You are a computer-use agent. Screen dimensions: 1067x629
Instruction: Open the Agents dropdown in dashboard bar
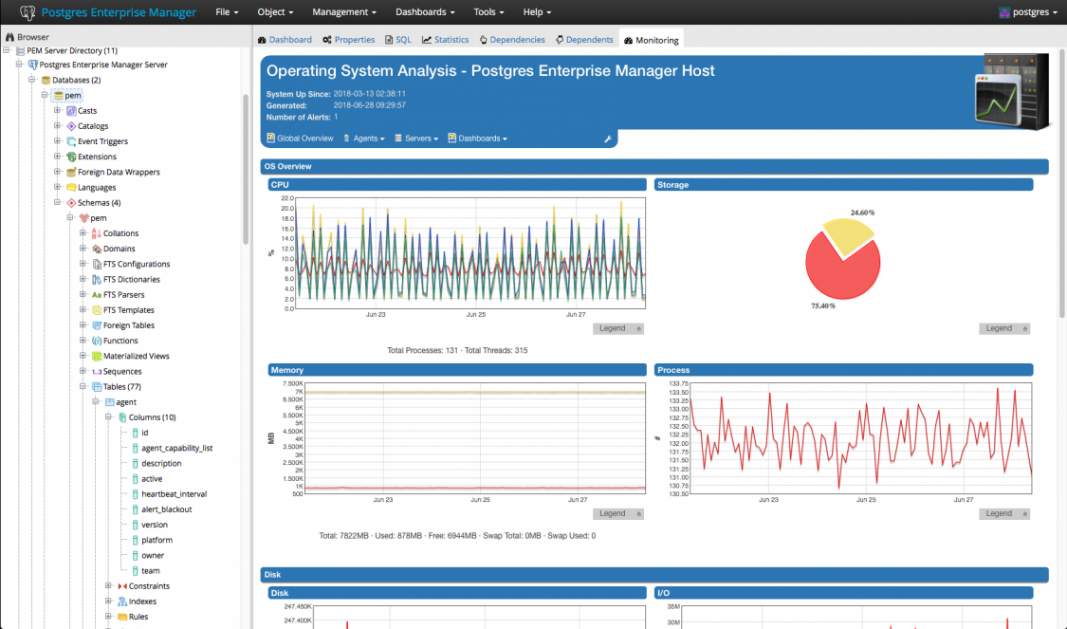pyautogui.click(x=364, y=138)
